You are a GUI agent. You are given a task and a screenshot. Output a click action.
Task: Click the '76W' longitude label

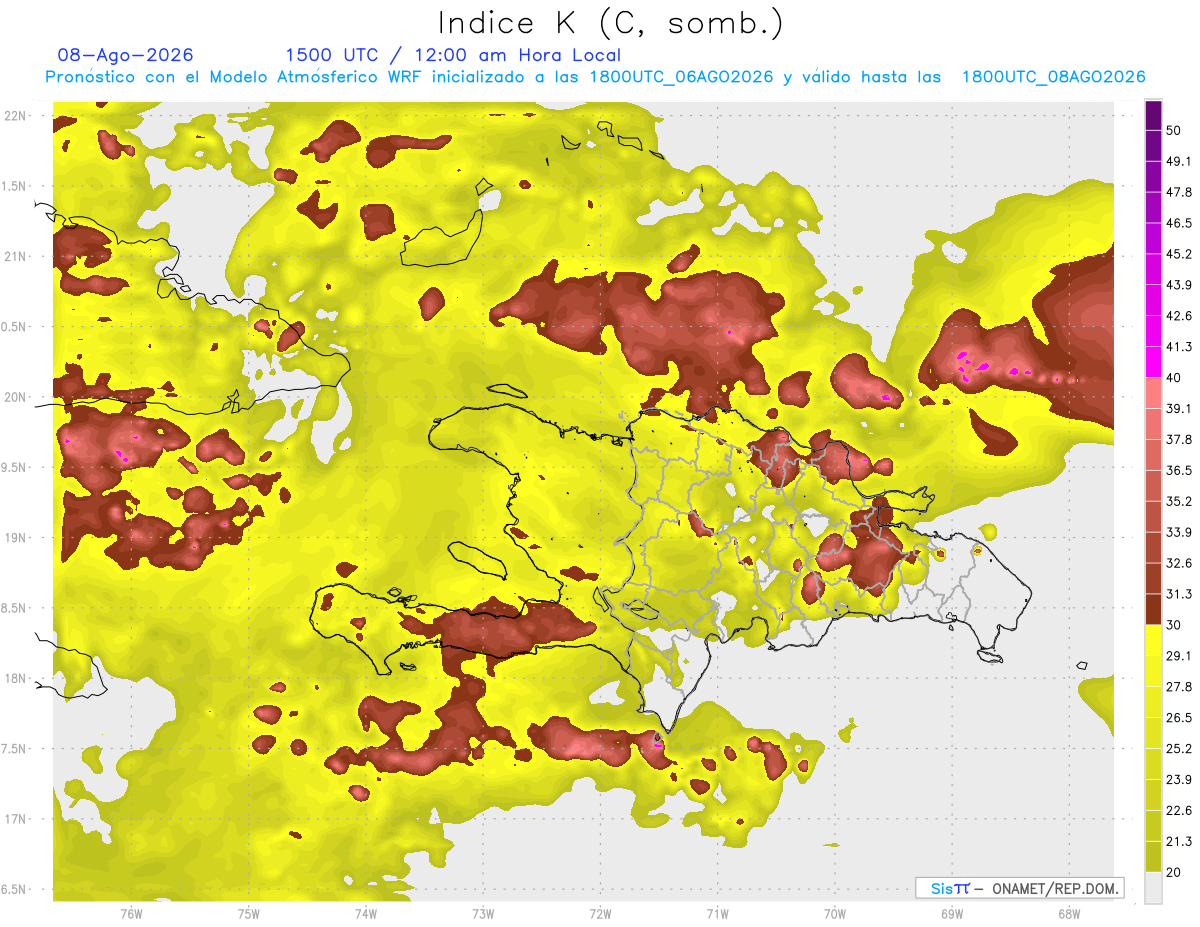tap(131, 914)
